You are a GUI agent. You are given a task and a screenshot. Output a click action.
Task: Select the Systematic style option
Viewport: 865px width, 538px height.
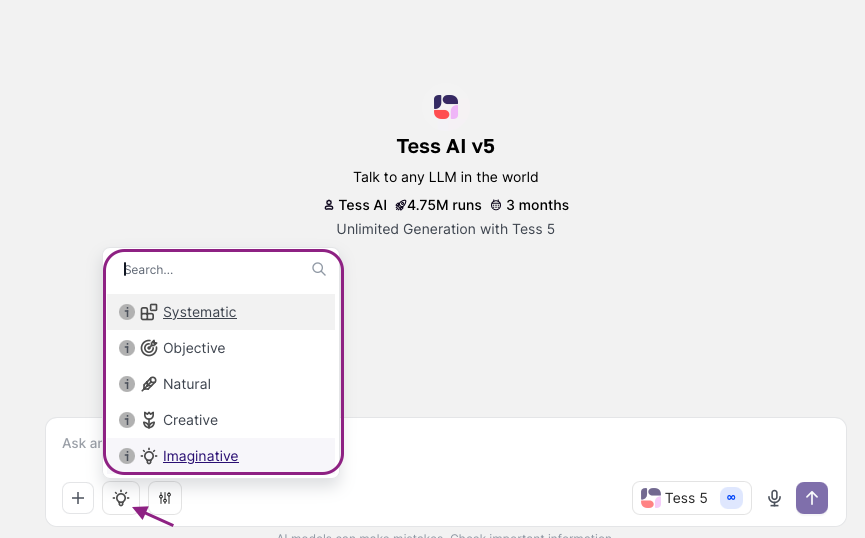221,312
